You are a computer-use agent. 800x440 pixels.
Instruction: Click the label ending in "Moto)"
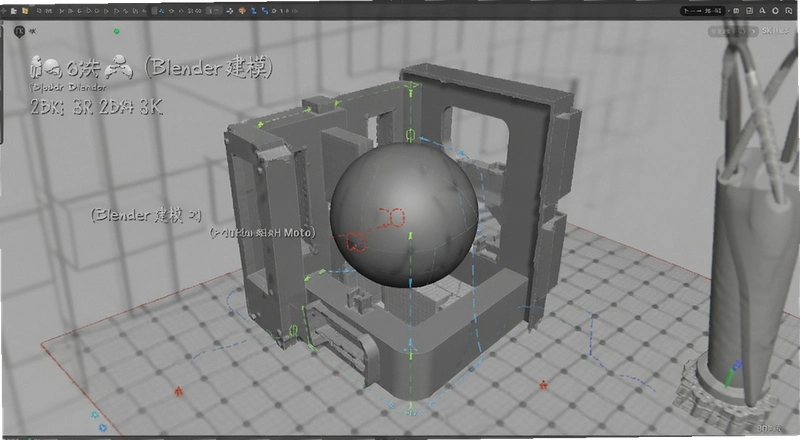263,233
